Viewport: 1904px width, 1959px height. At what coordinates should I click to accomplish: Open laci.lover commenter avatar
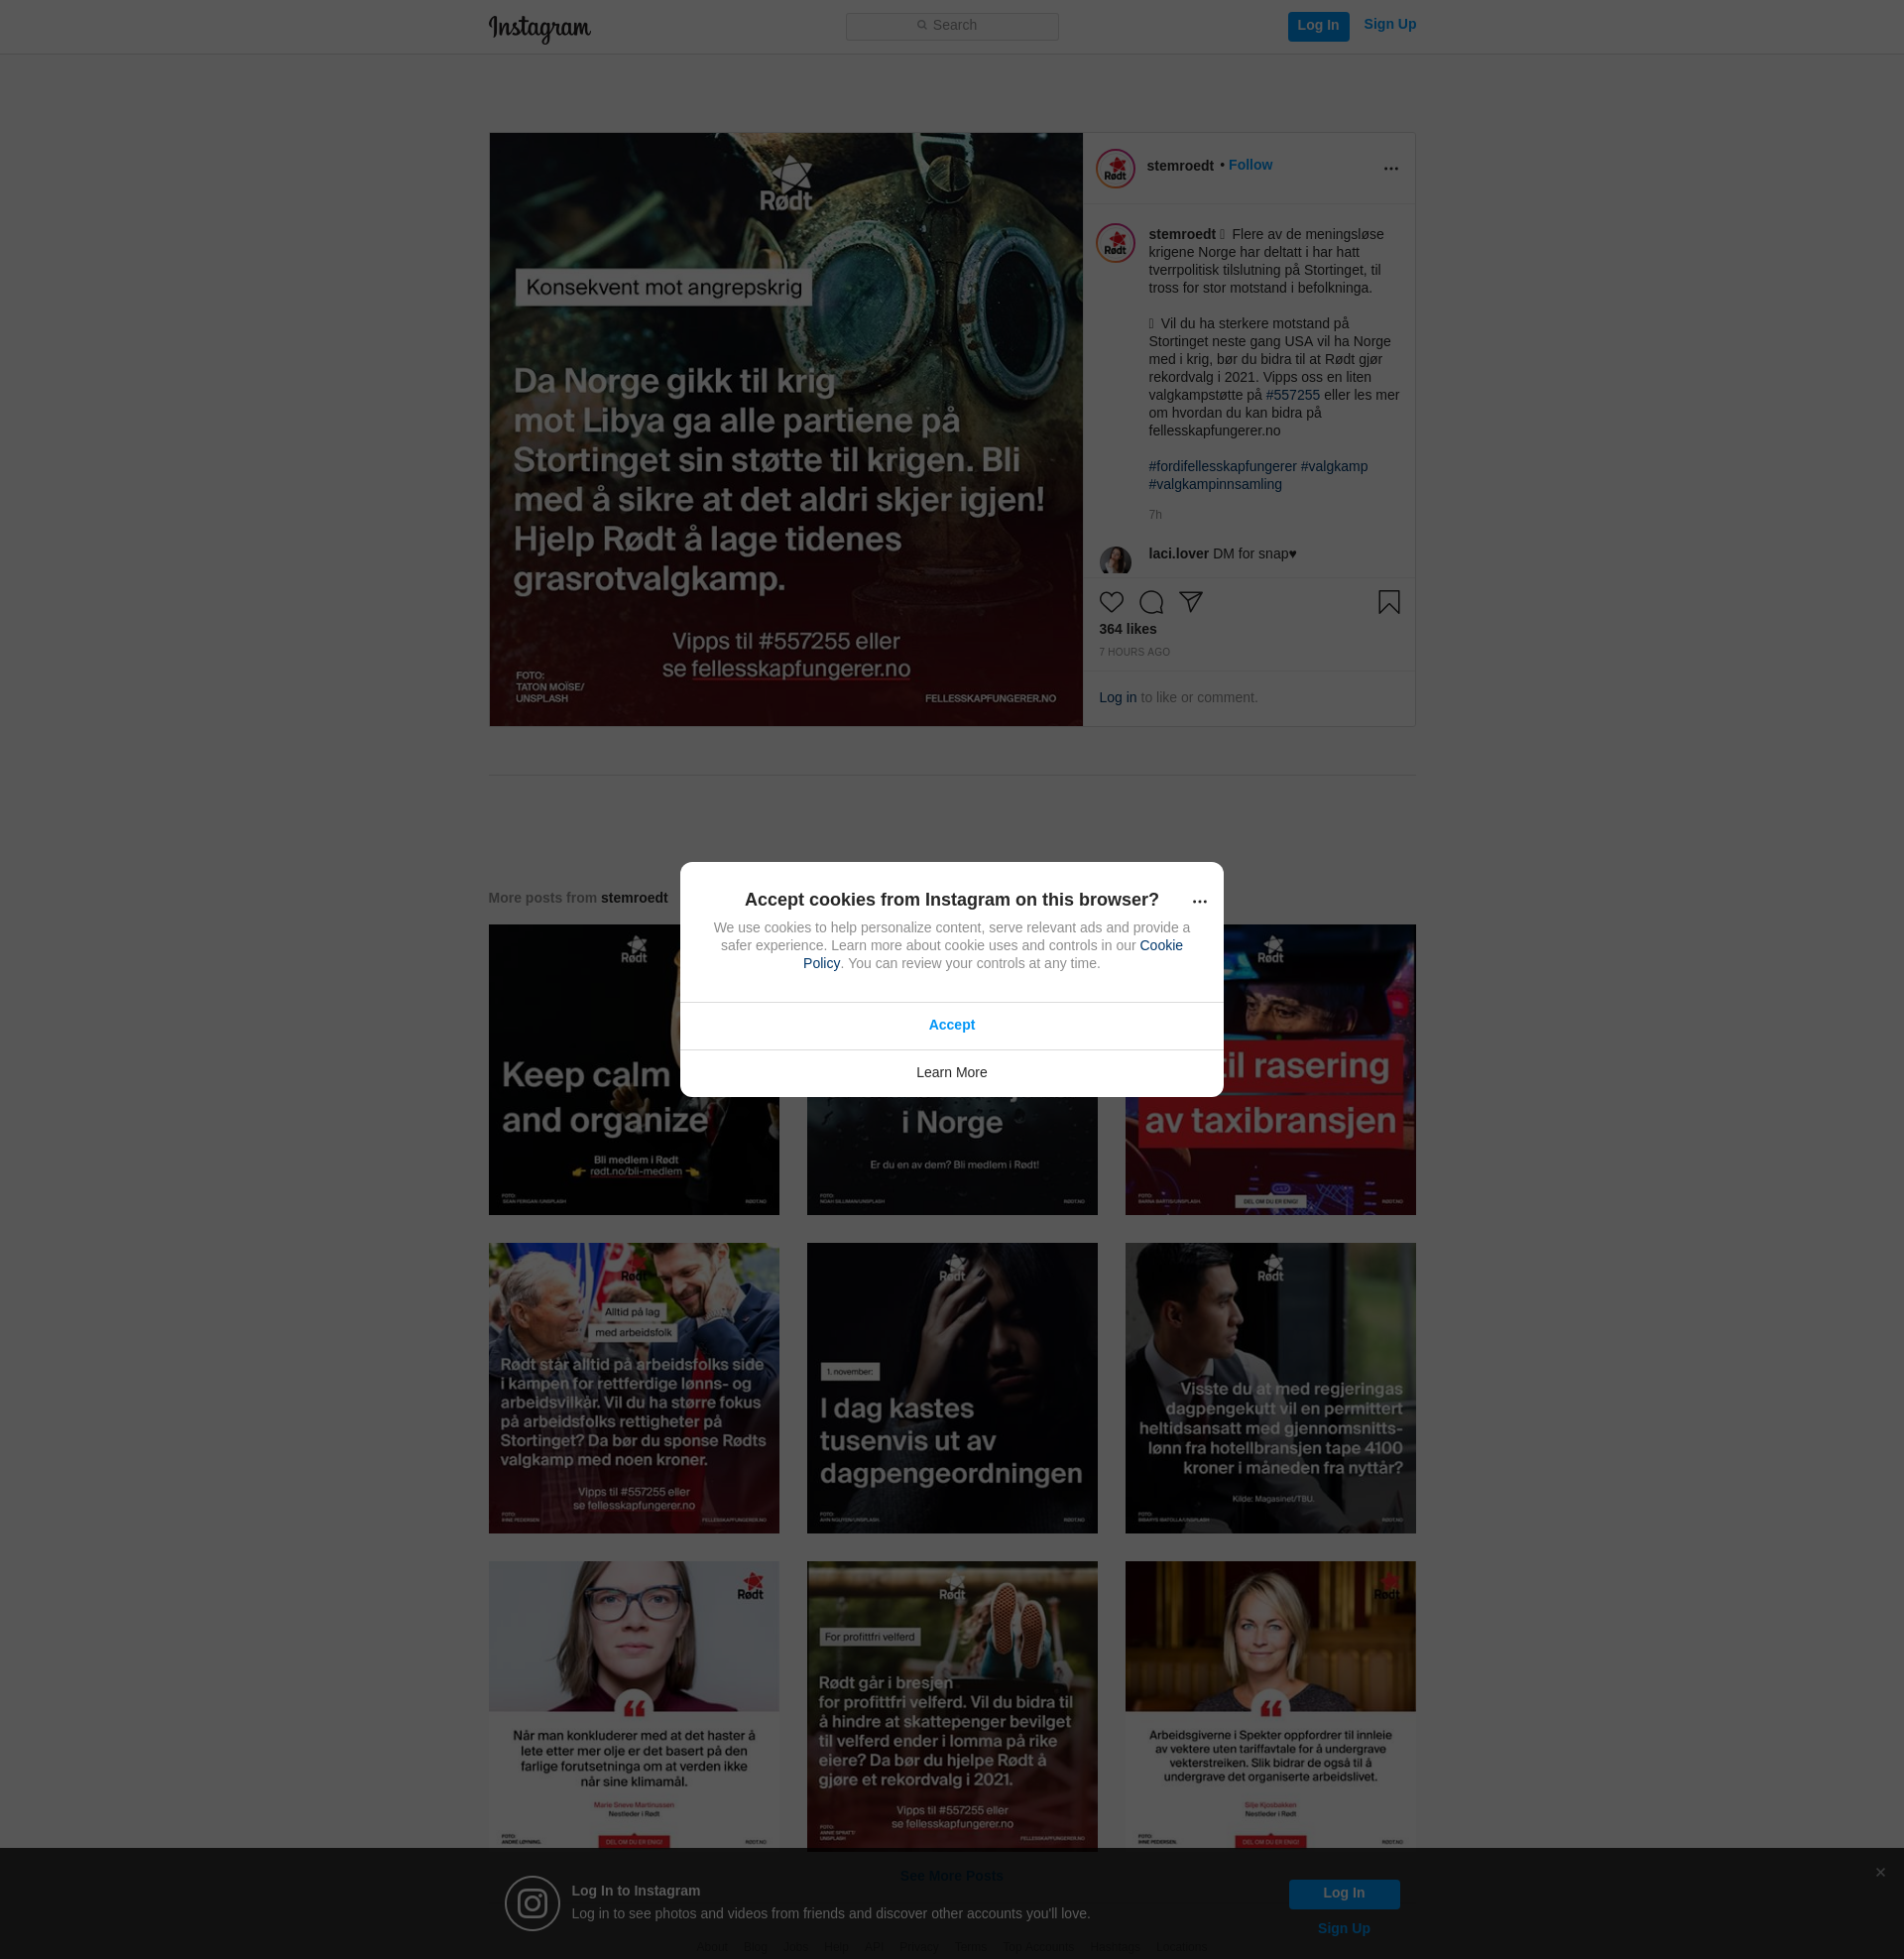coord(1115,560)
